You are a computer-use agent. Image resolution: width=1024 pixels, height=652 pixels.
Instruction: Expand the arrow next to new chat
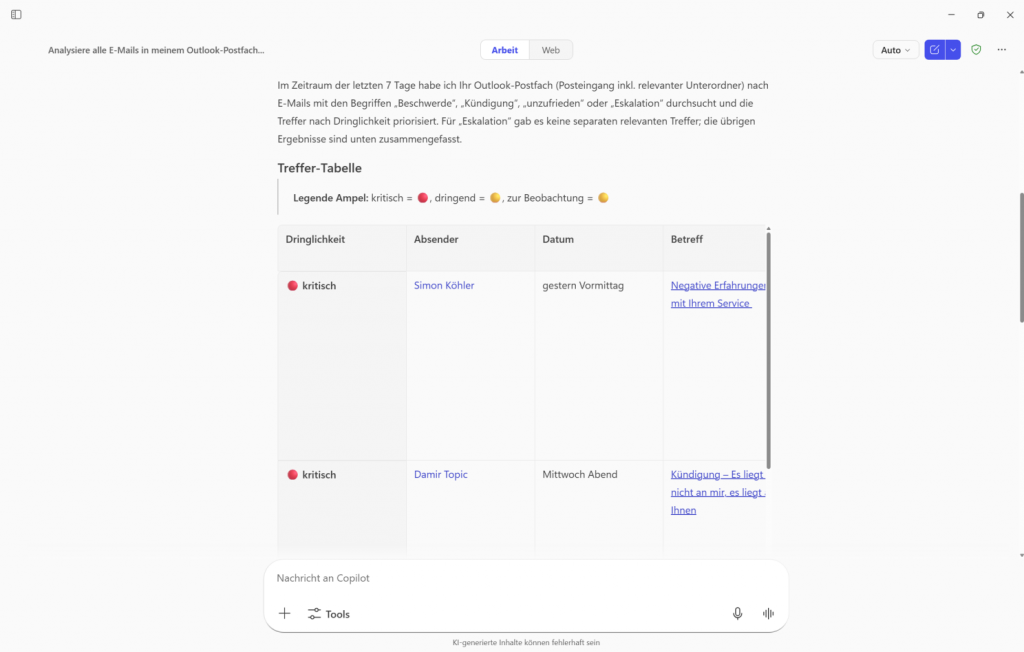tap(953, 50)
